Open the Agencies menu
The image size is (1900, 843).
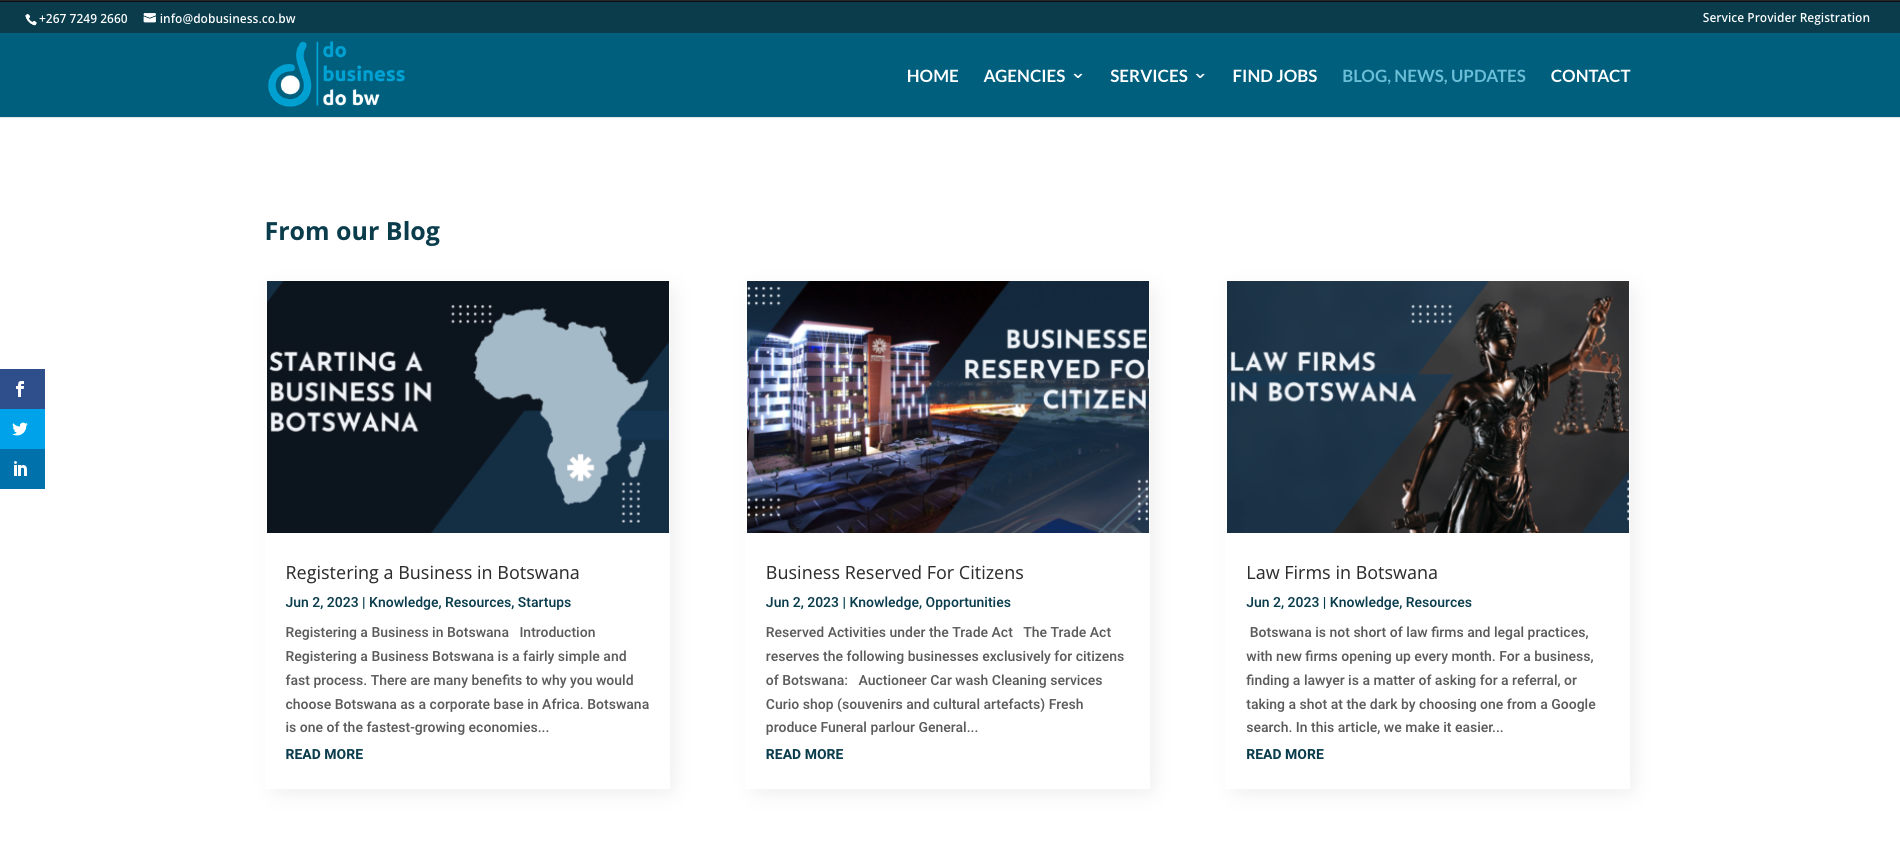click(x=1024, y=76)
